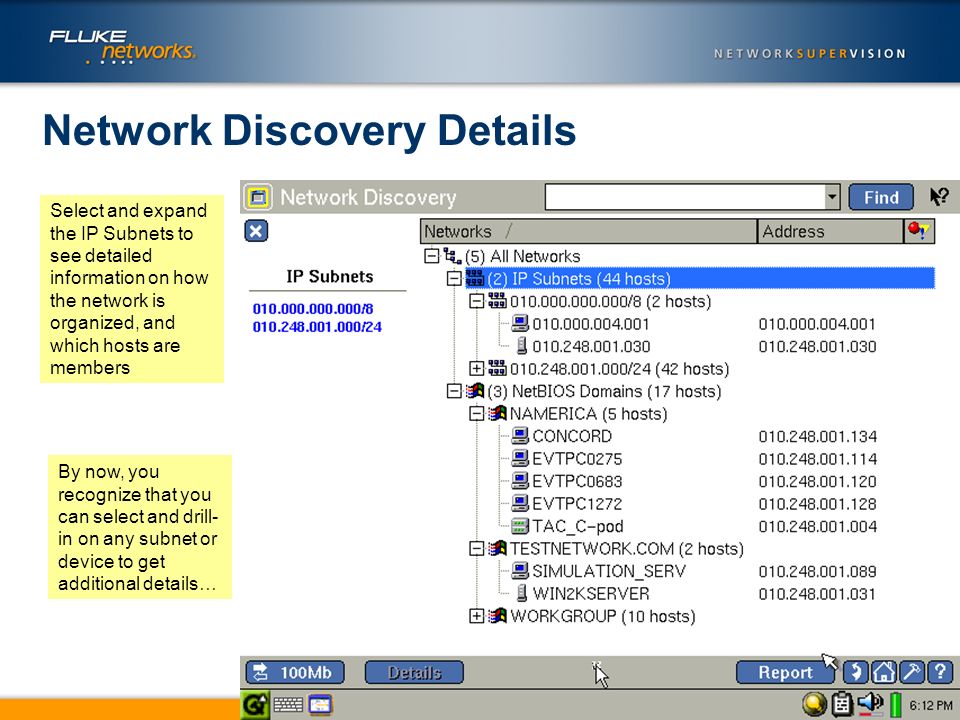This screenshot has height=720, width=960.
Task: Click the TESTNETWORK.COM domain icon
Action: point(497,549)
